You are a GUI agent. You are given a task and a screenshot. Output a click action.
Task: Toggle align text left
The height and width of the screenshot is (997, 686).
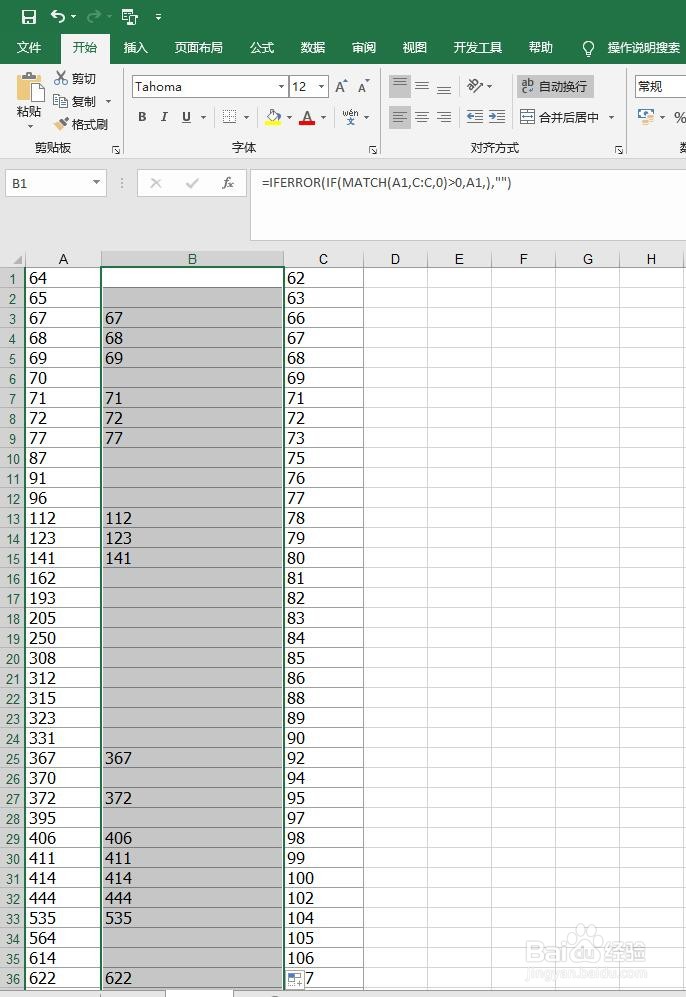click(400, 117)
